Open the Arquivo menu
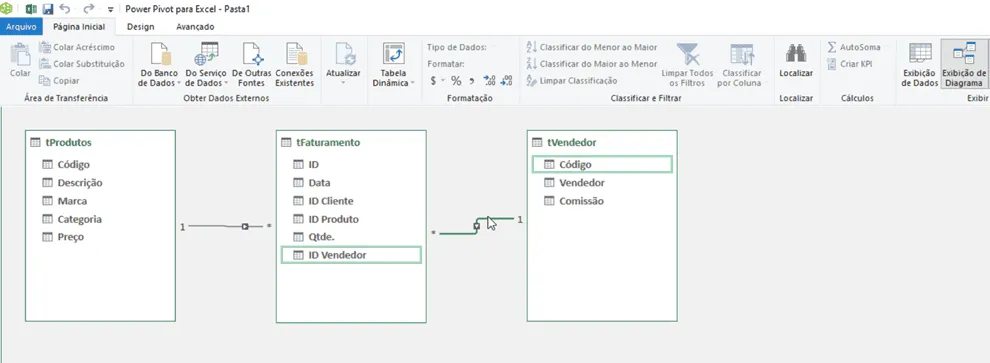 pos(21,27)
